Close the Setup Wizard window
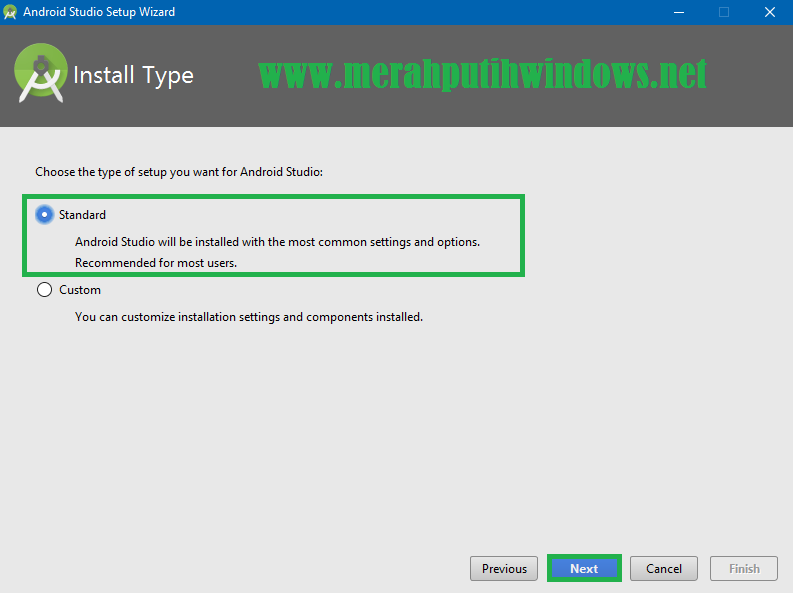The image size is (793, 593). [770, 12]
